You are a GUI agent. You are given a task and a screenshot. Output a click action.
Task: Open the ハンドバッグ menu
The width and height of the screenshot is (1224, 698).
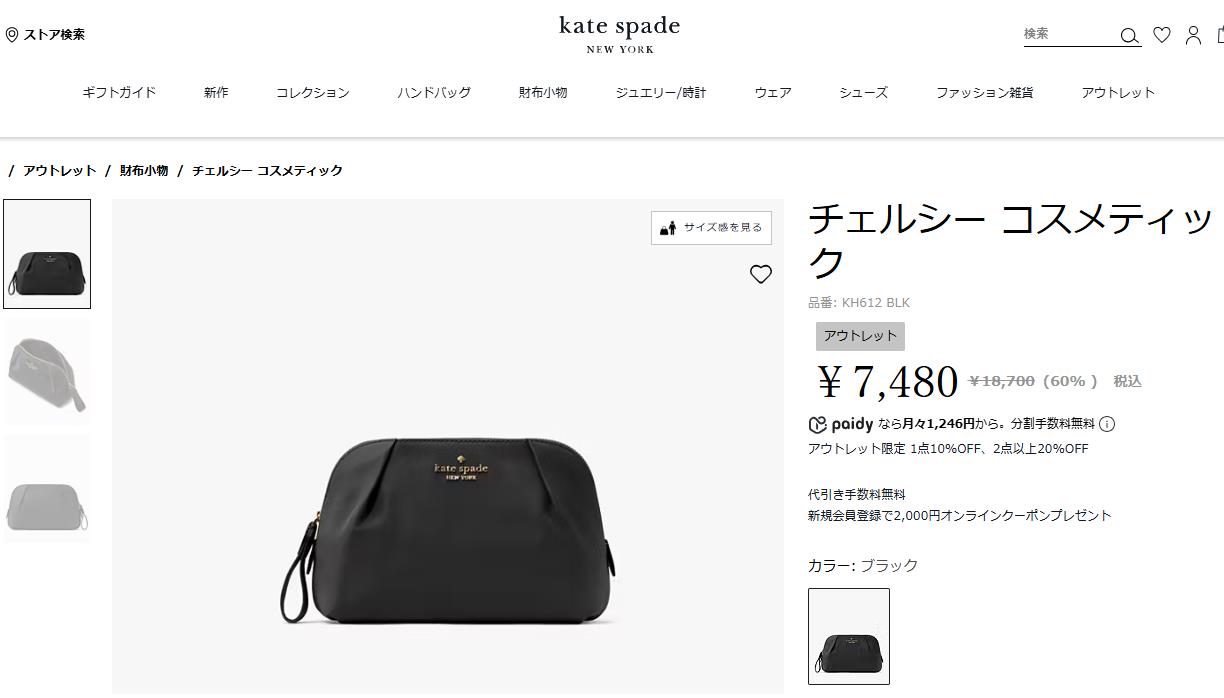tap(434, 93)
